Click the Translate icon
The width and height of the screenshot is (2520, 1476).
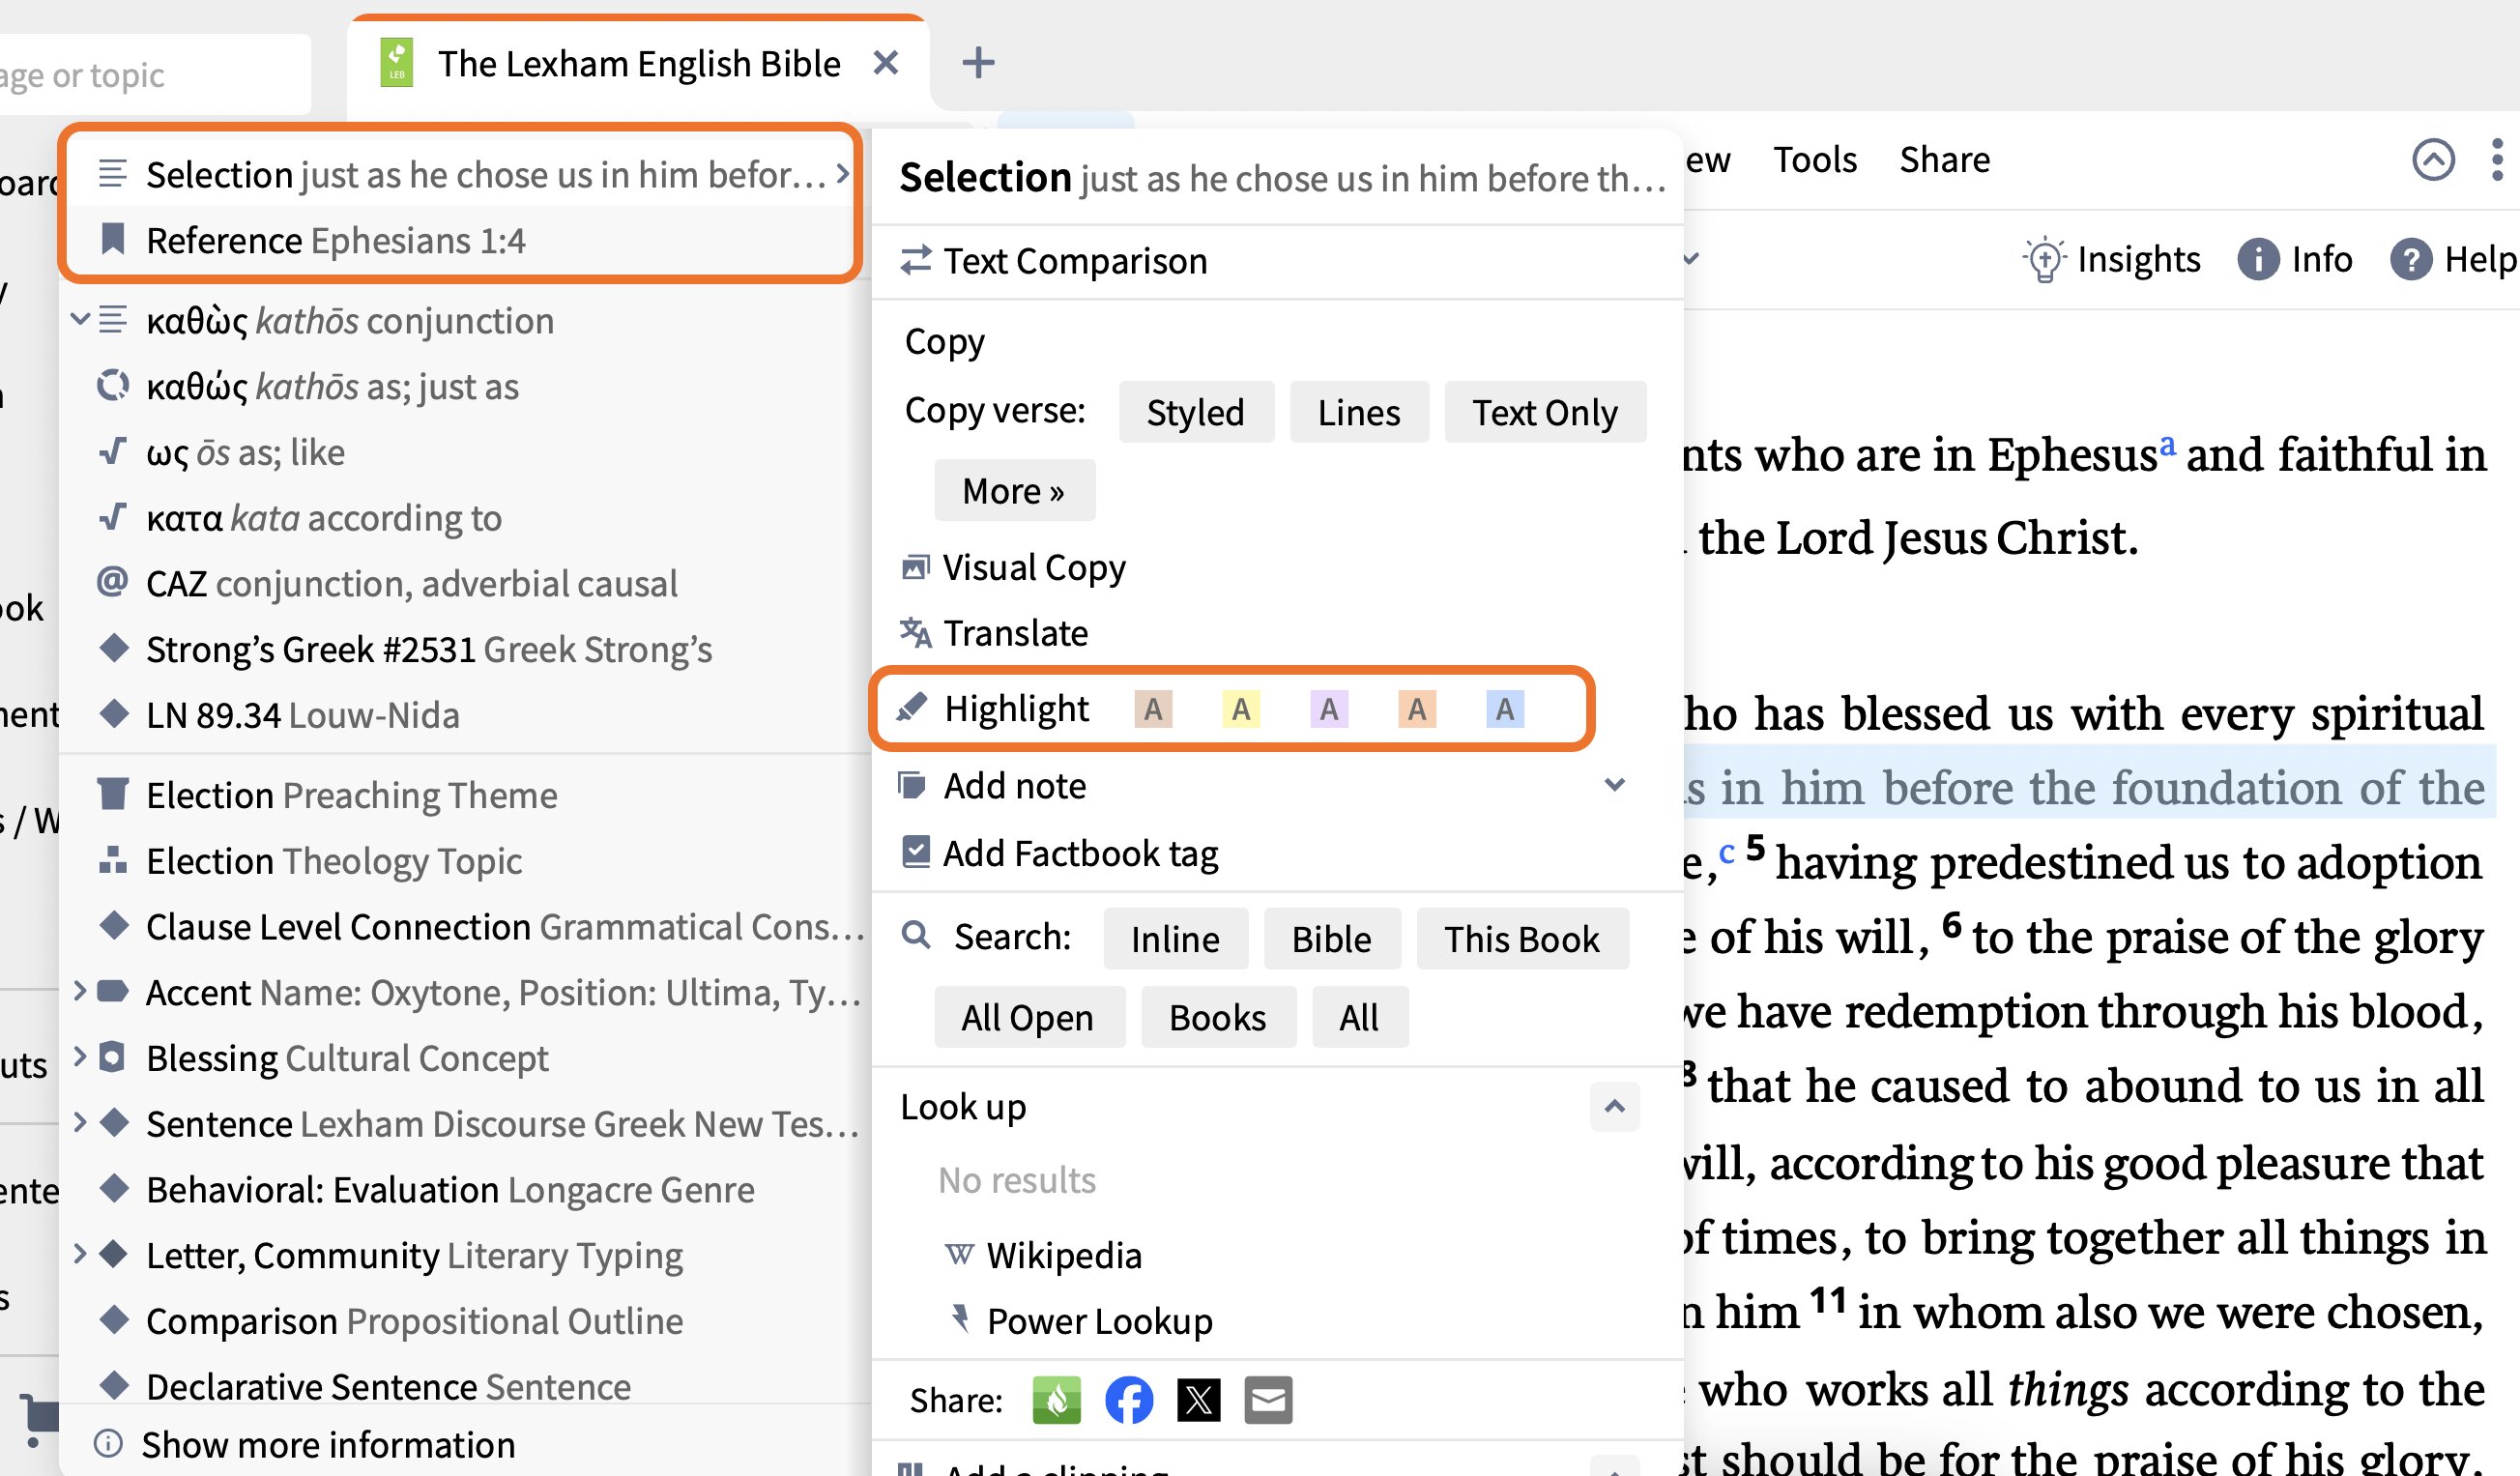pyautogui.click(x=915, y=633)
